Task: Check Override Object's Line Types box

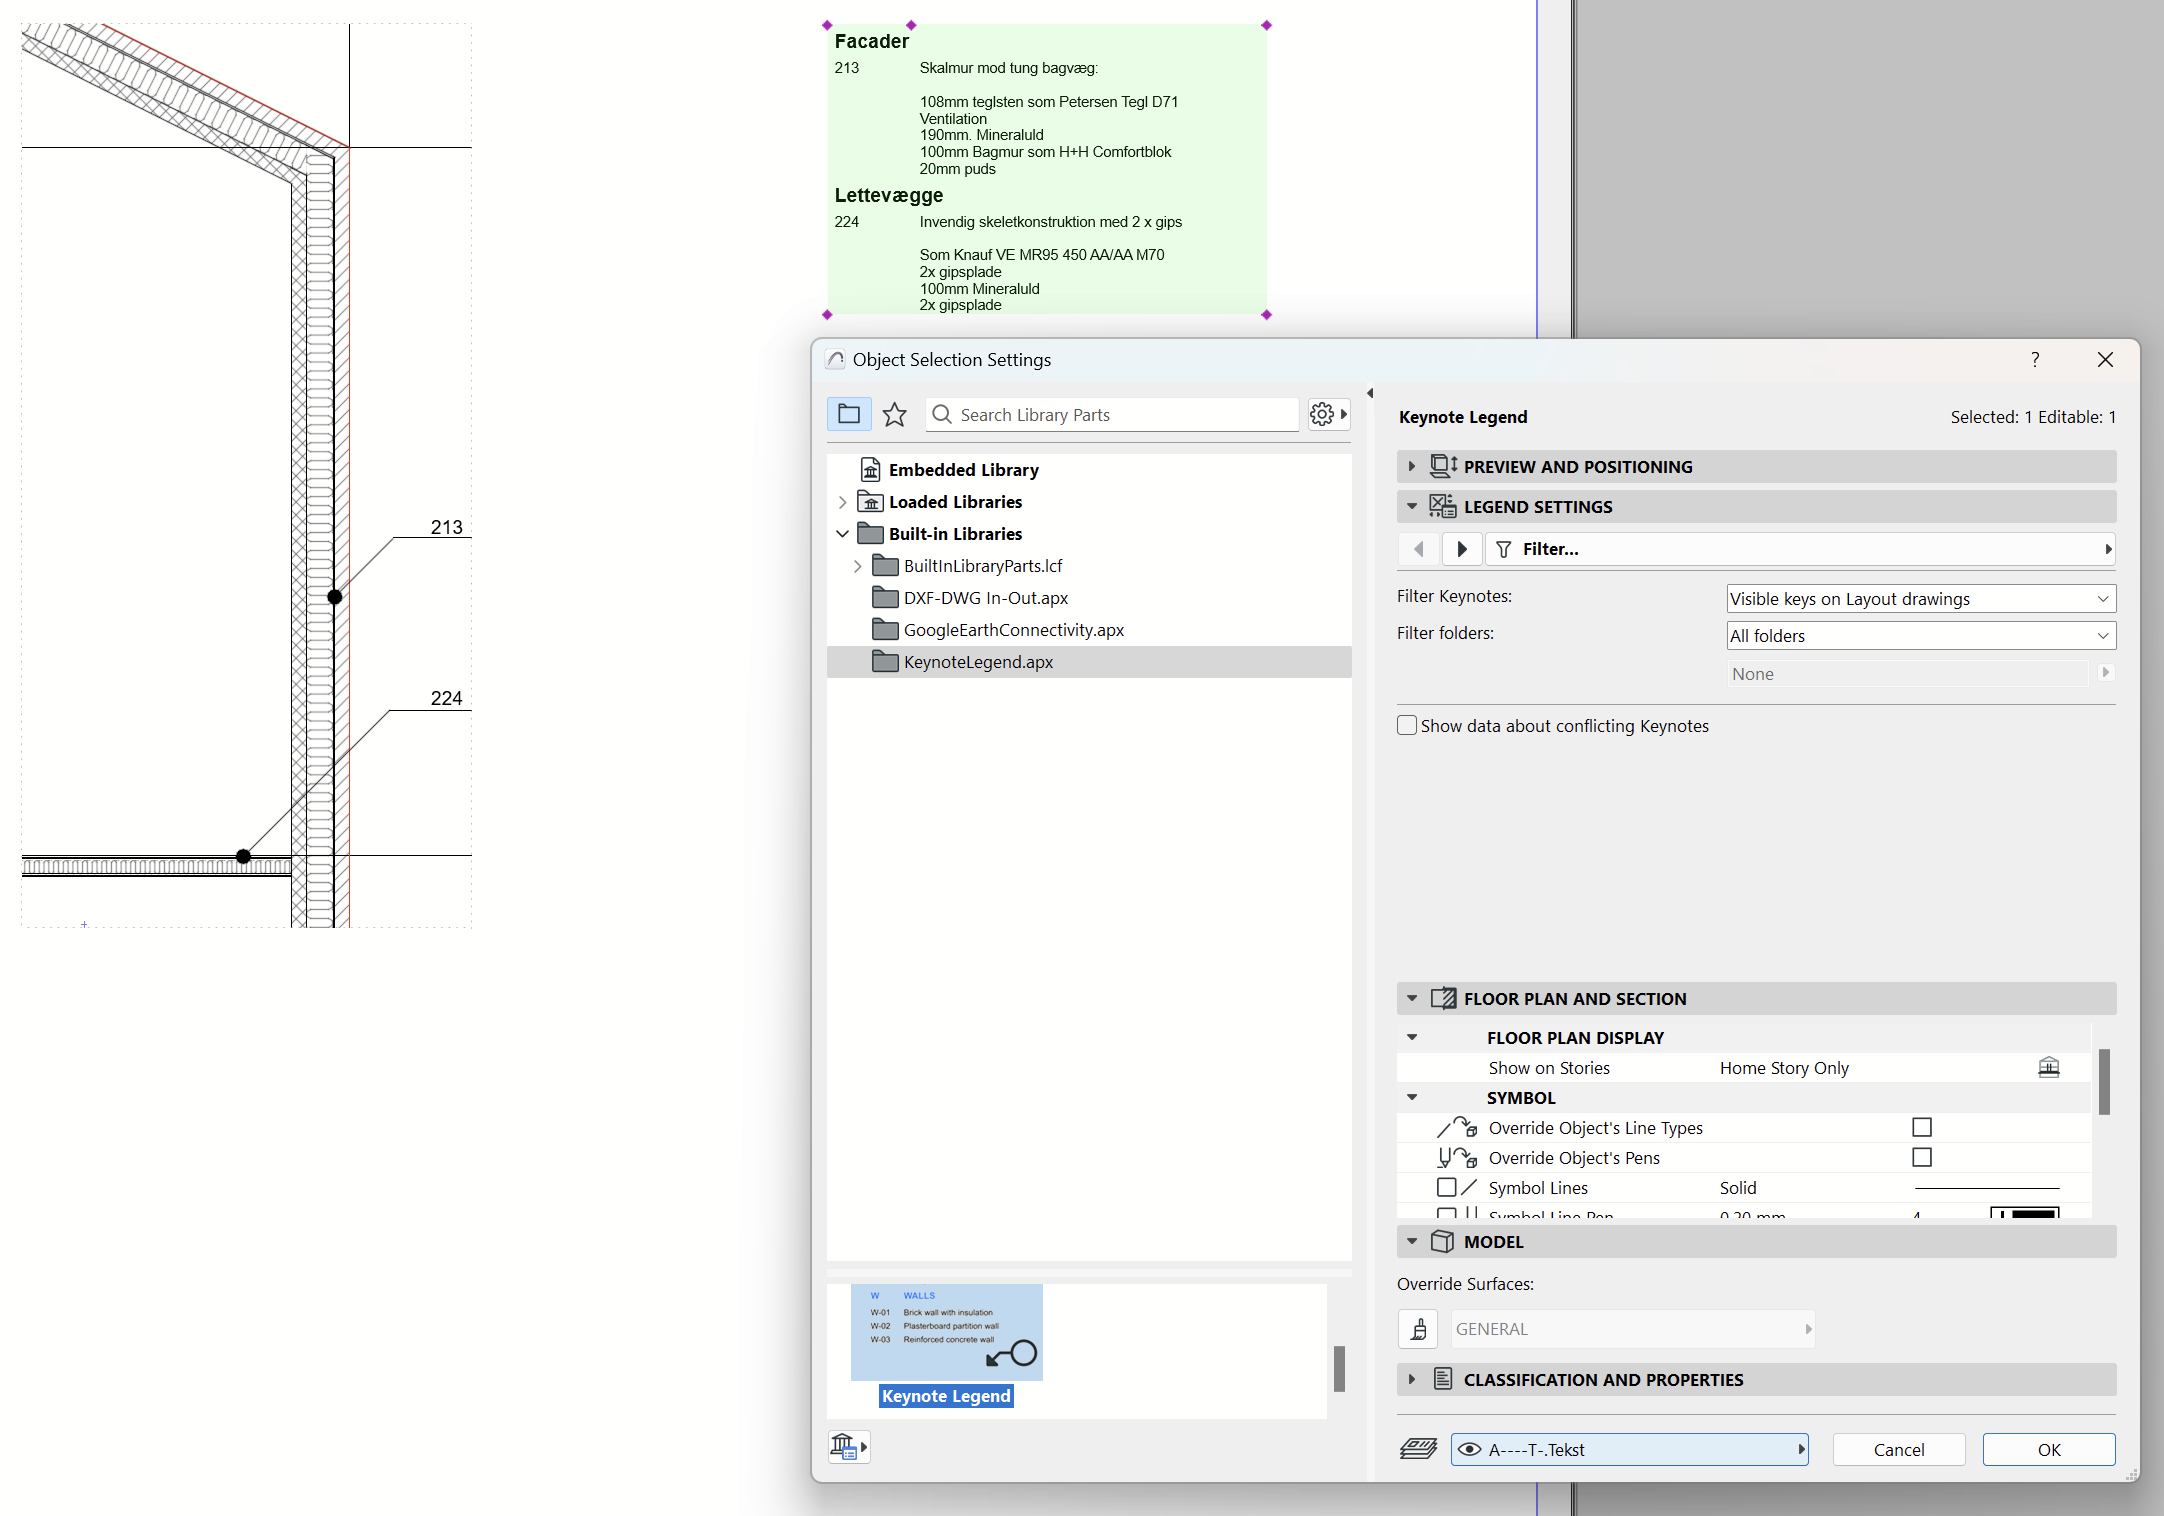Action: pyautogui.click(x=1921, y=1127)
